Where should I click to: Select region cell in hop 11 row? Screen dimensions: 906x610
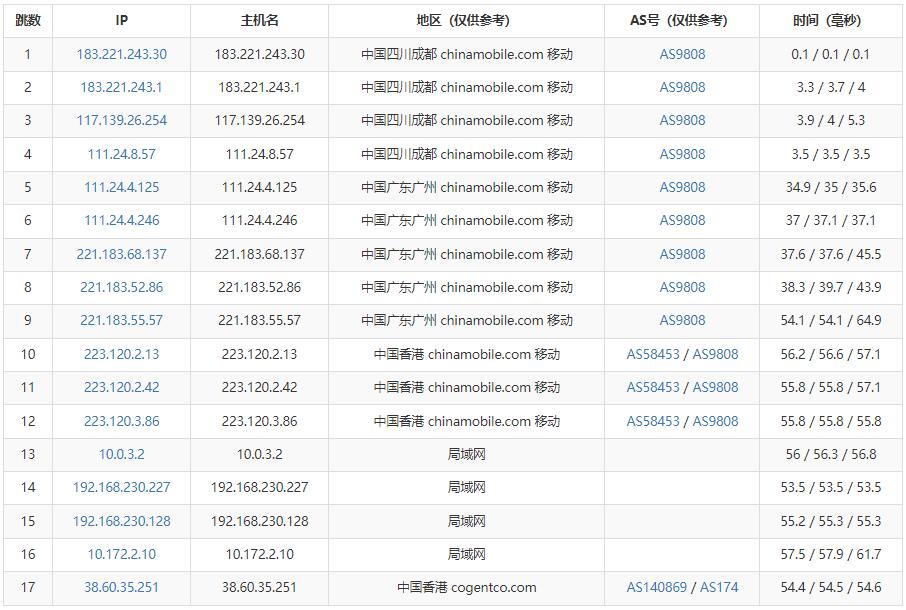click(466, 387)
